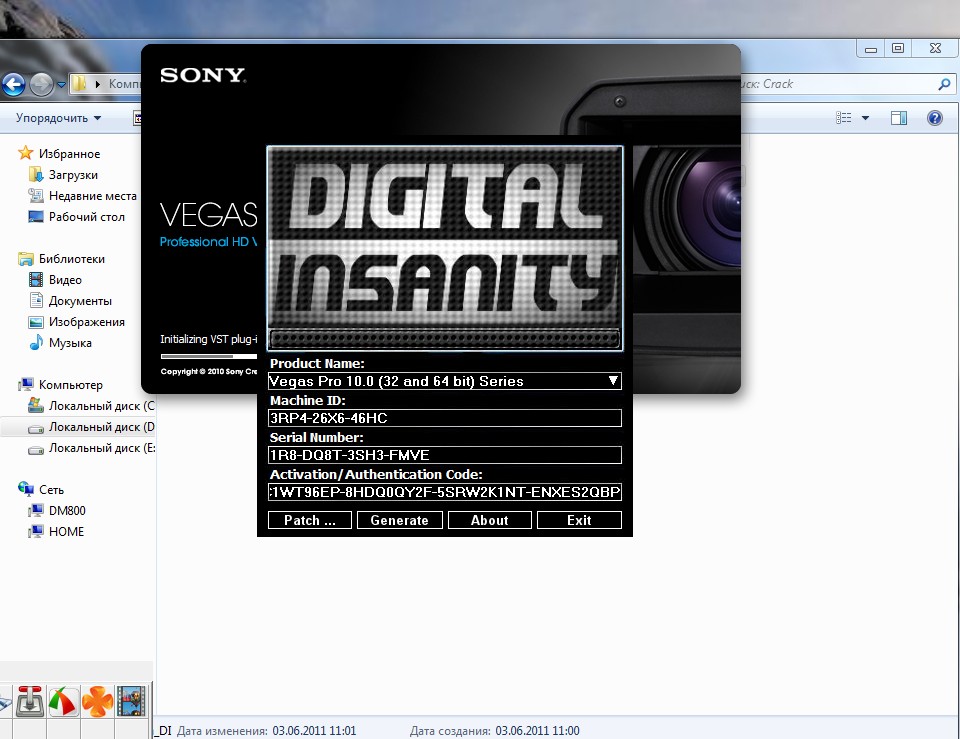Open Рабочий стол in sidebar
This screenshot has width=960, height=739.
coord(77,217)
